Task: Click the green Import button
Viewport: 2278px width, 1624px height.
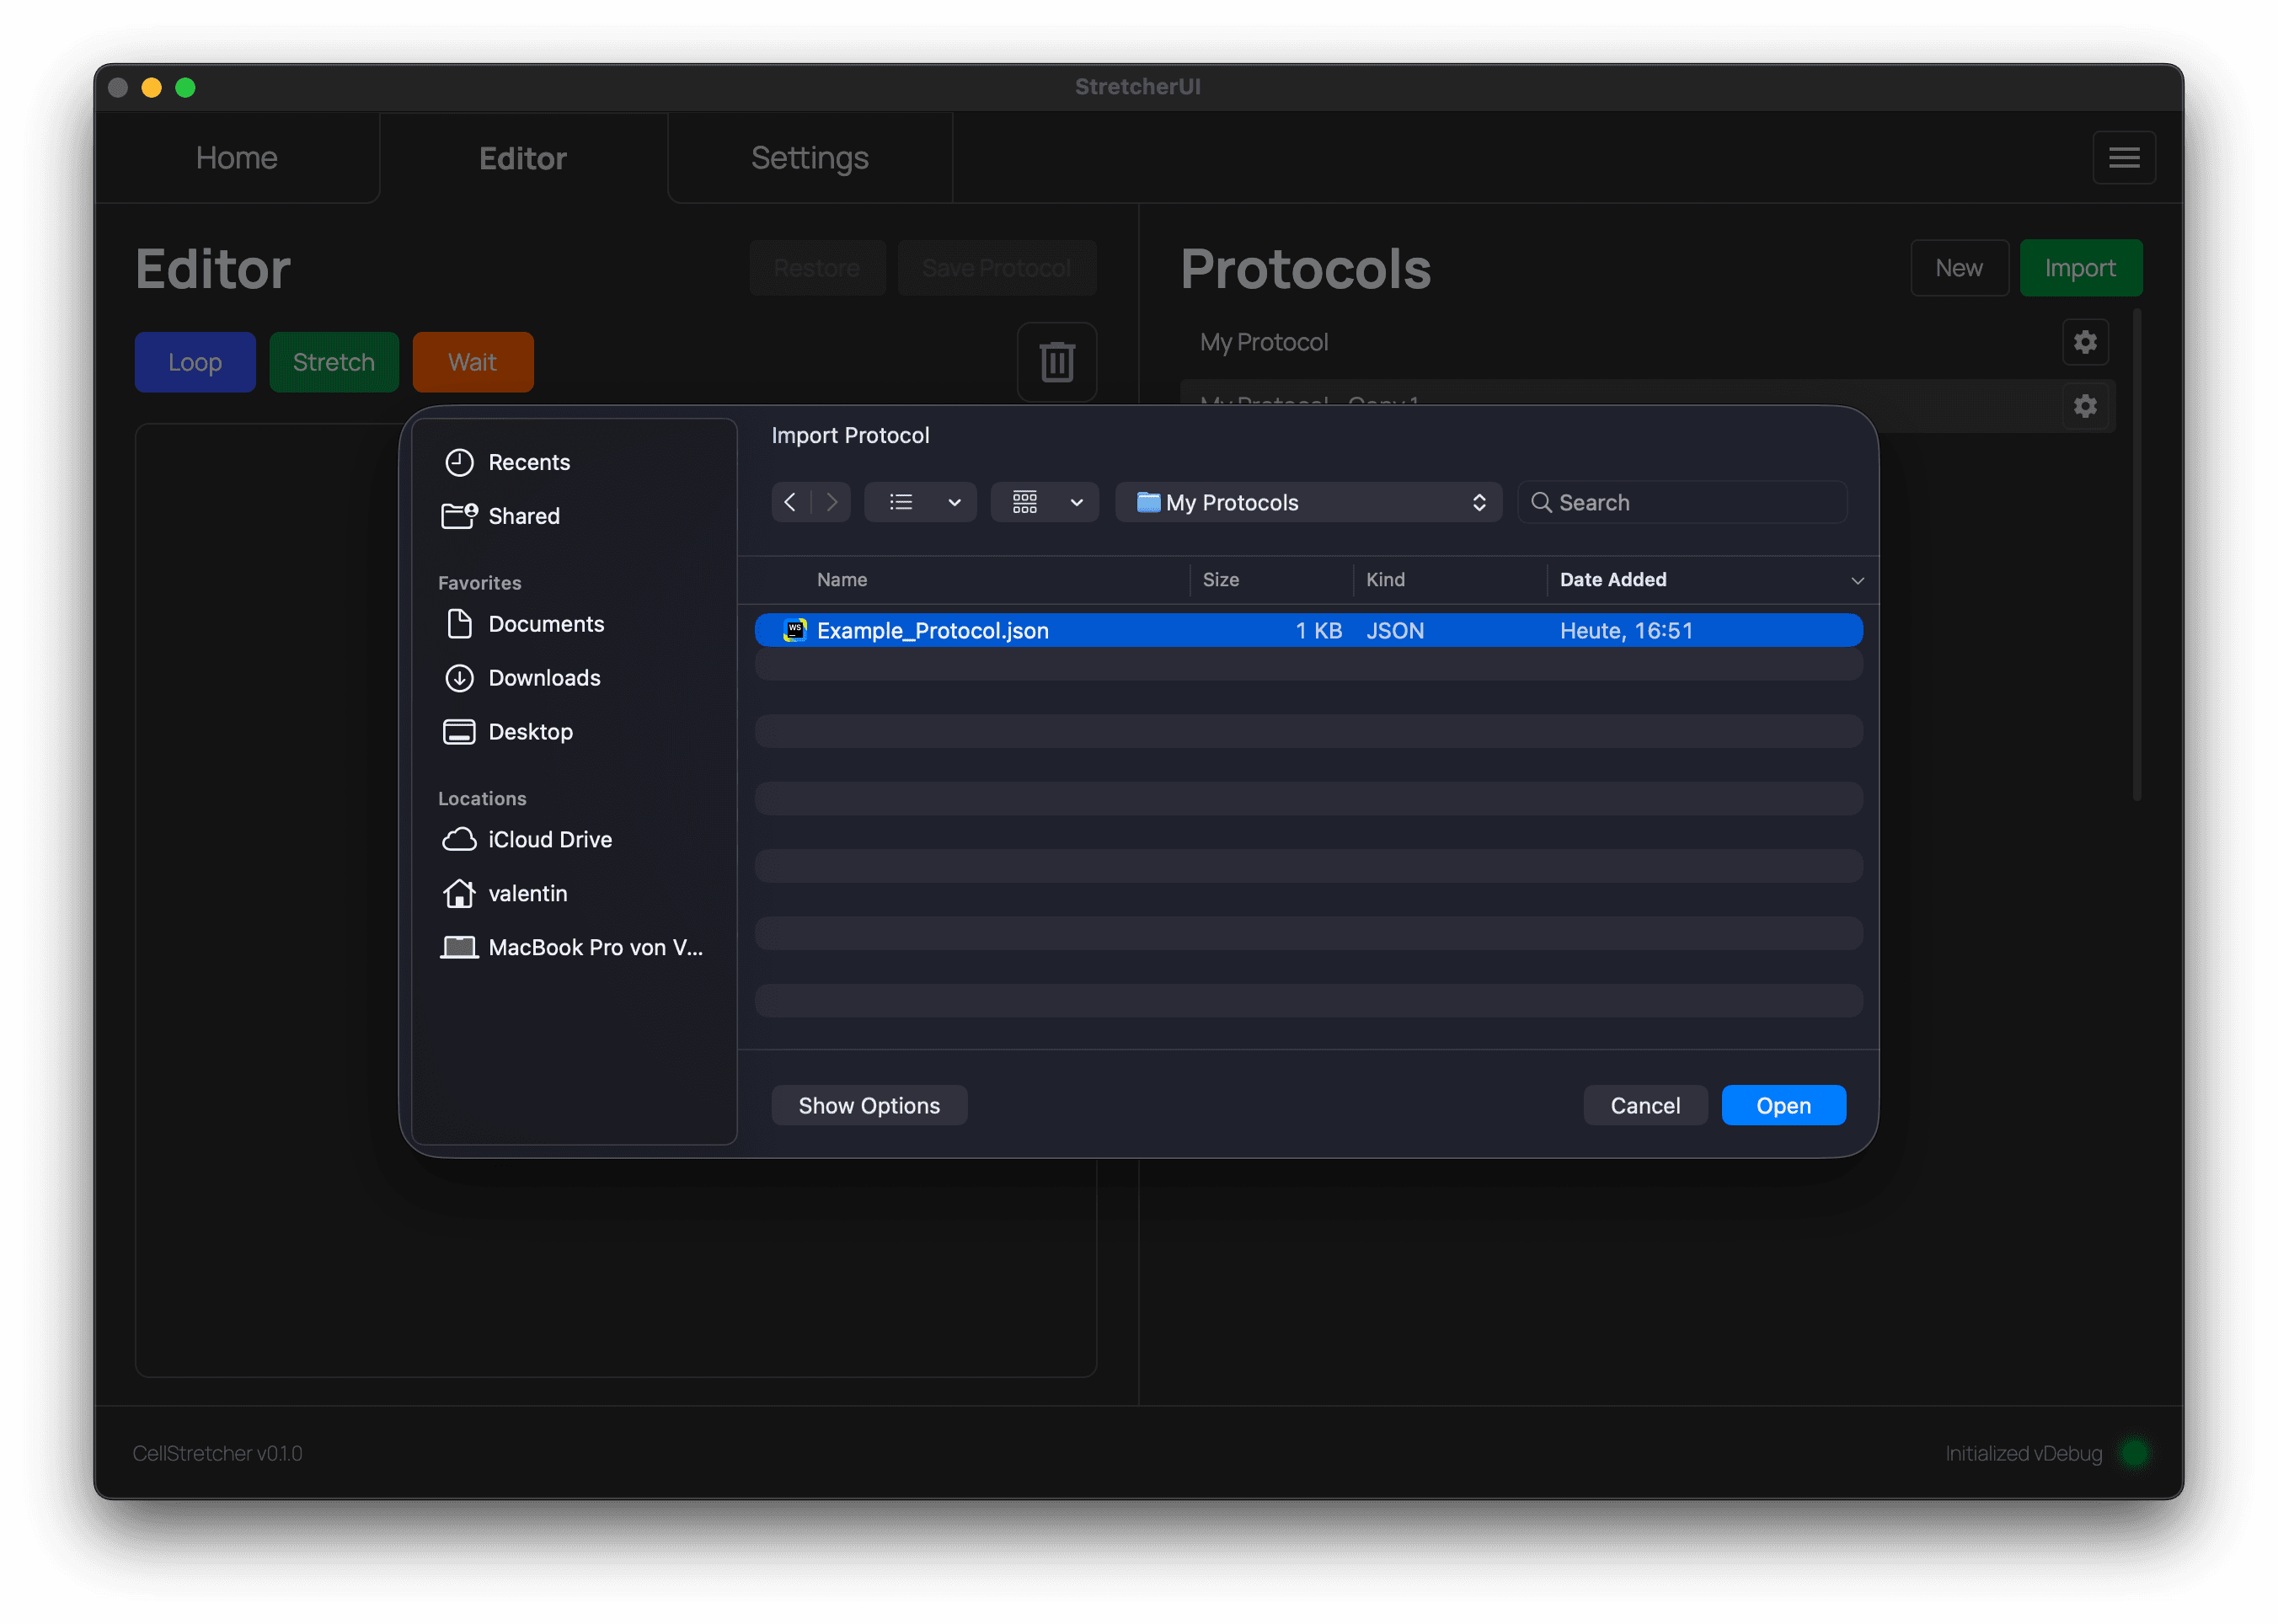Action: tap(2080, 268)
